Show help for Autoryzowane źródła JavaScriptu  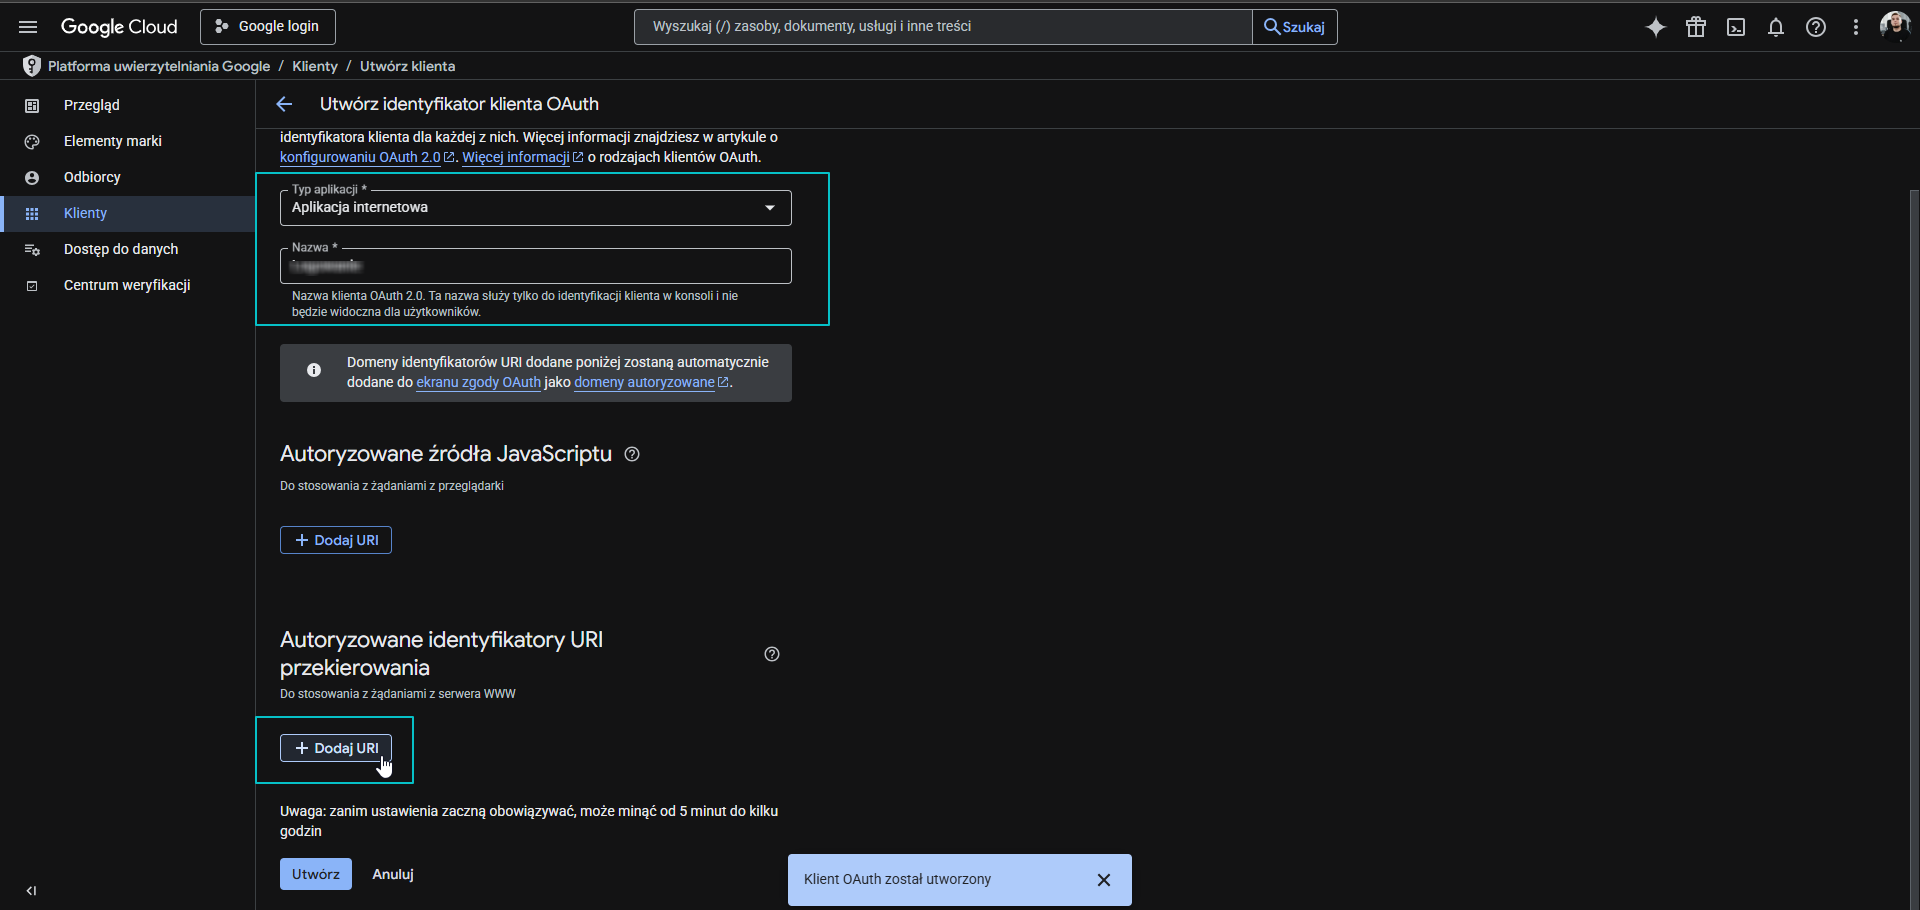[632, 454]
